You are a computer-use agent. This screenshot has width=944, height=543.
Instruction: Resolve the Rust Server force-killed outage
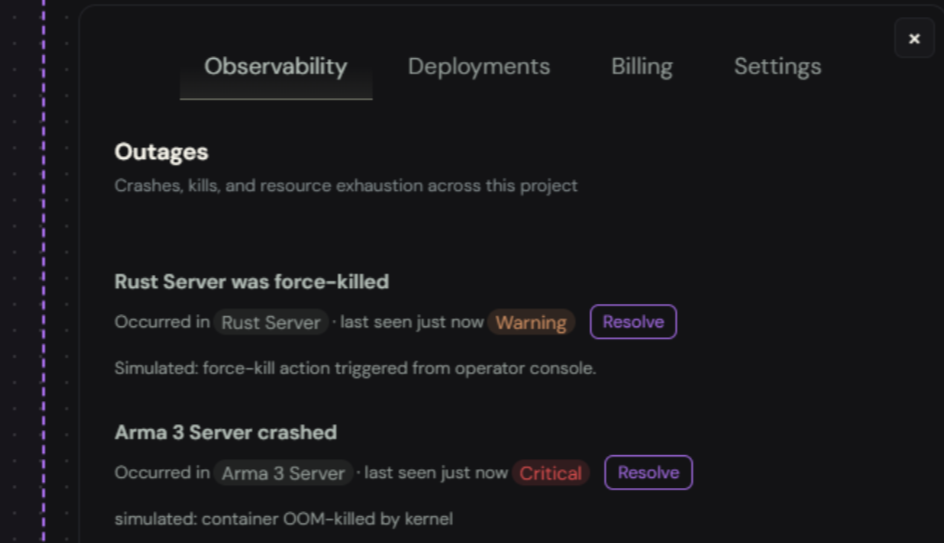click(633, 322)
